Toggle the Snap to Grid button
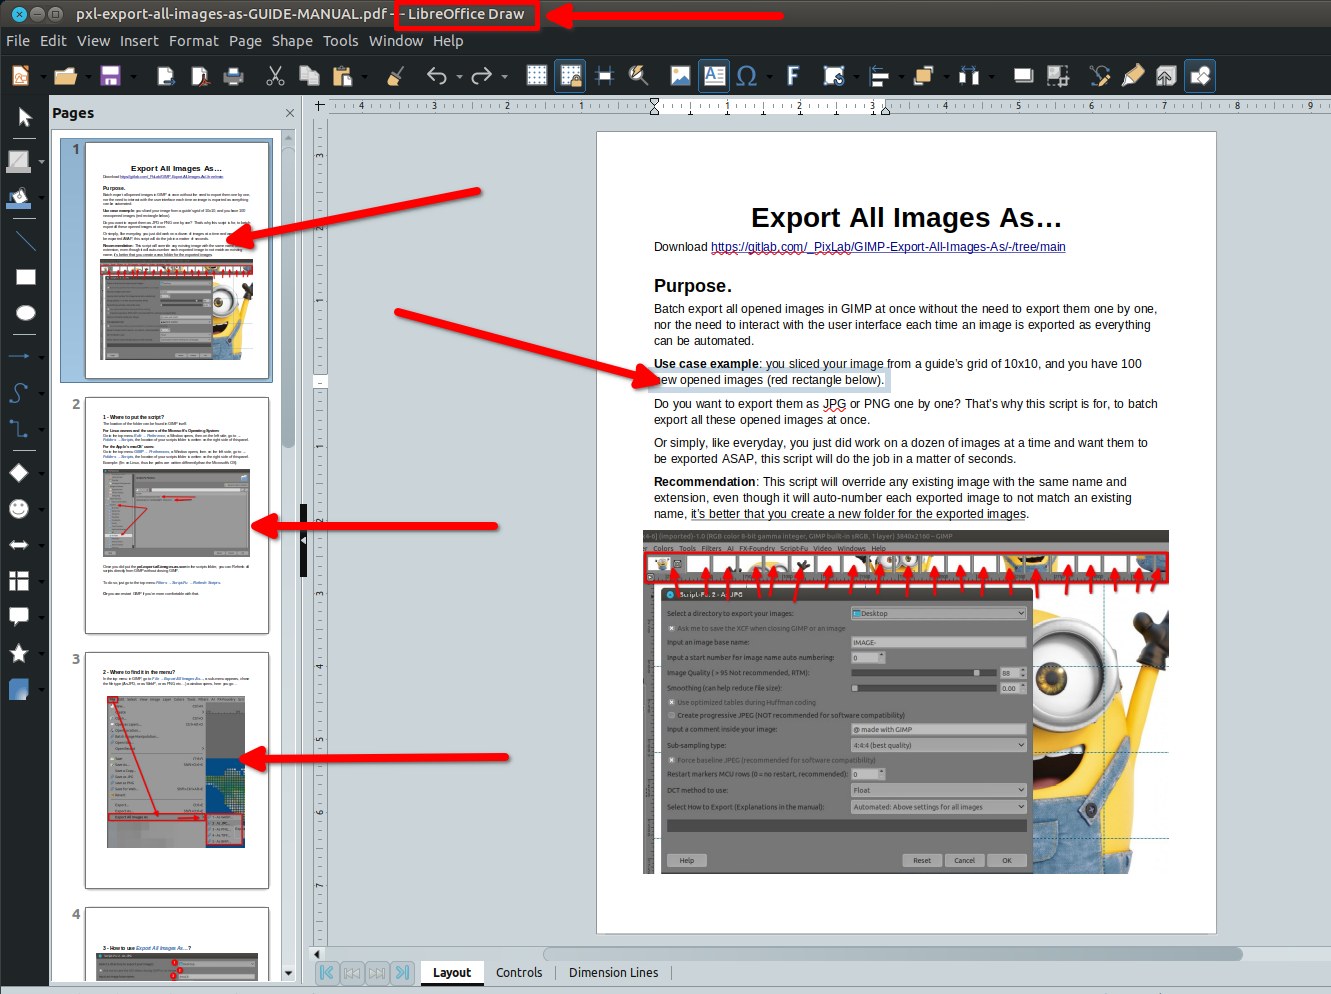 coord(571,76)
